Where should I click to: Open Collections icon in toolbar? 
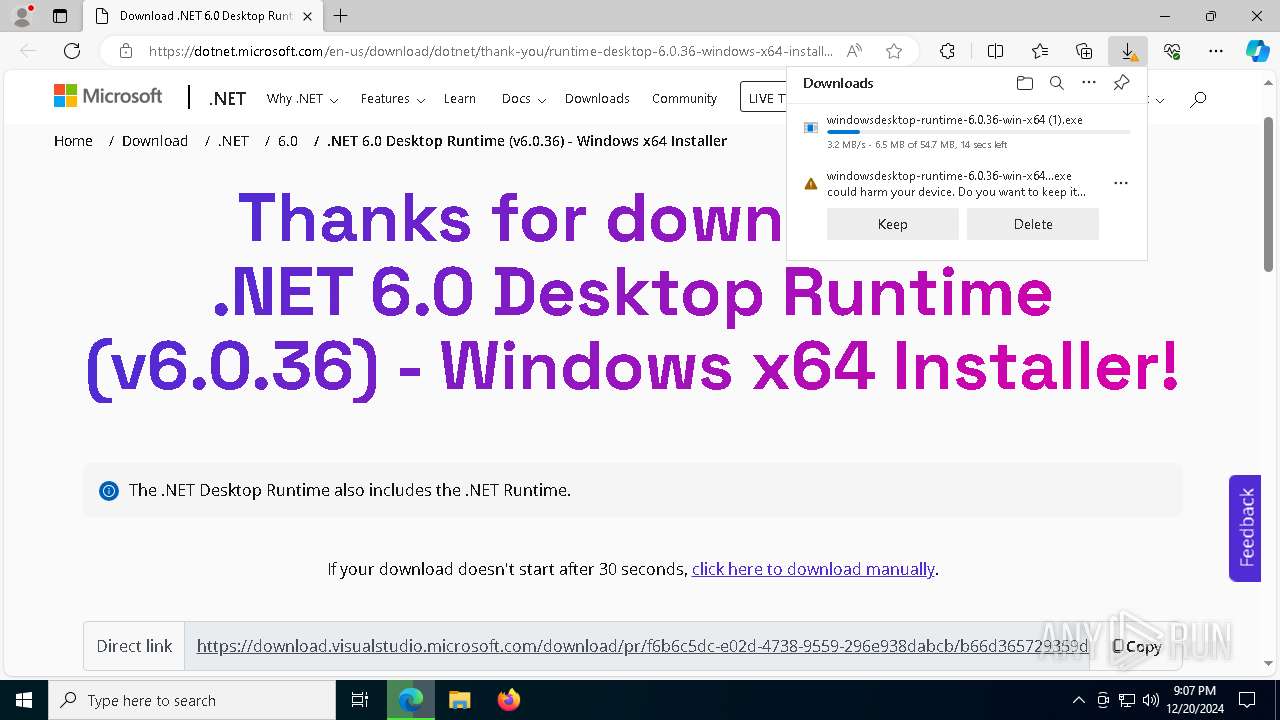(x=1084, y=51)
